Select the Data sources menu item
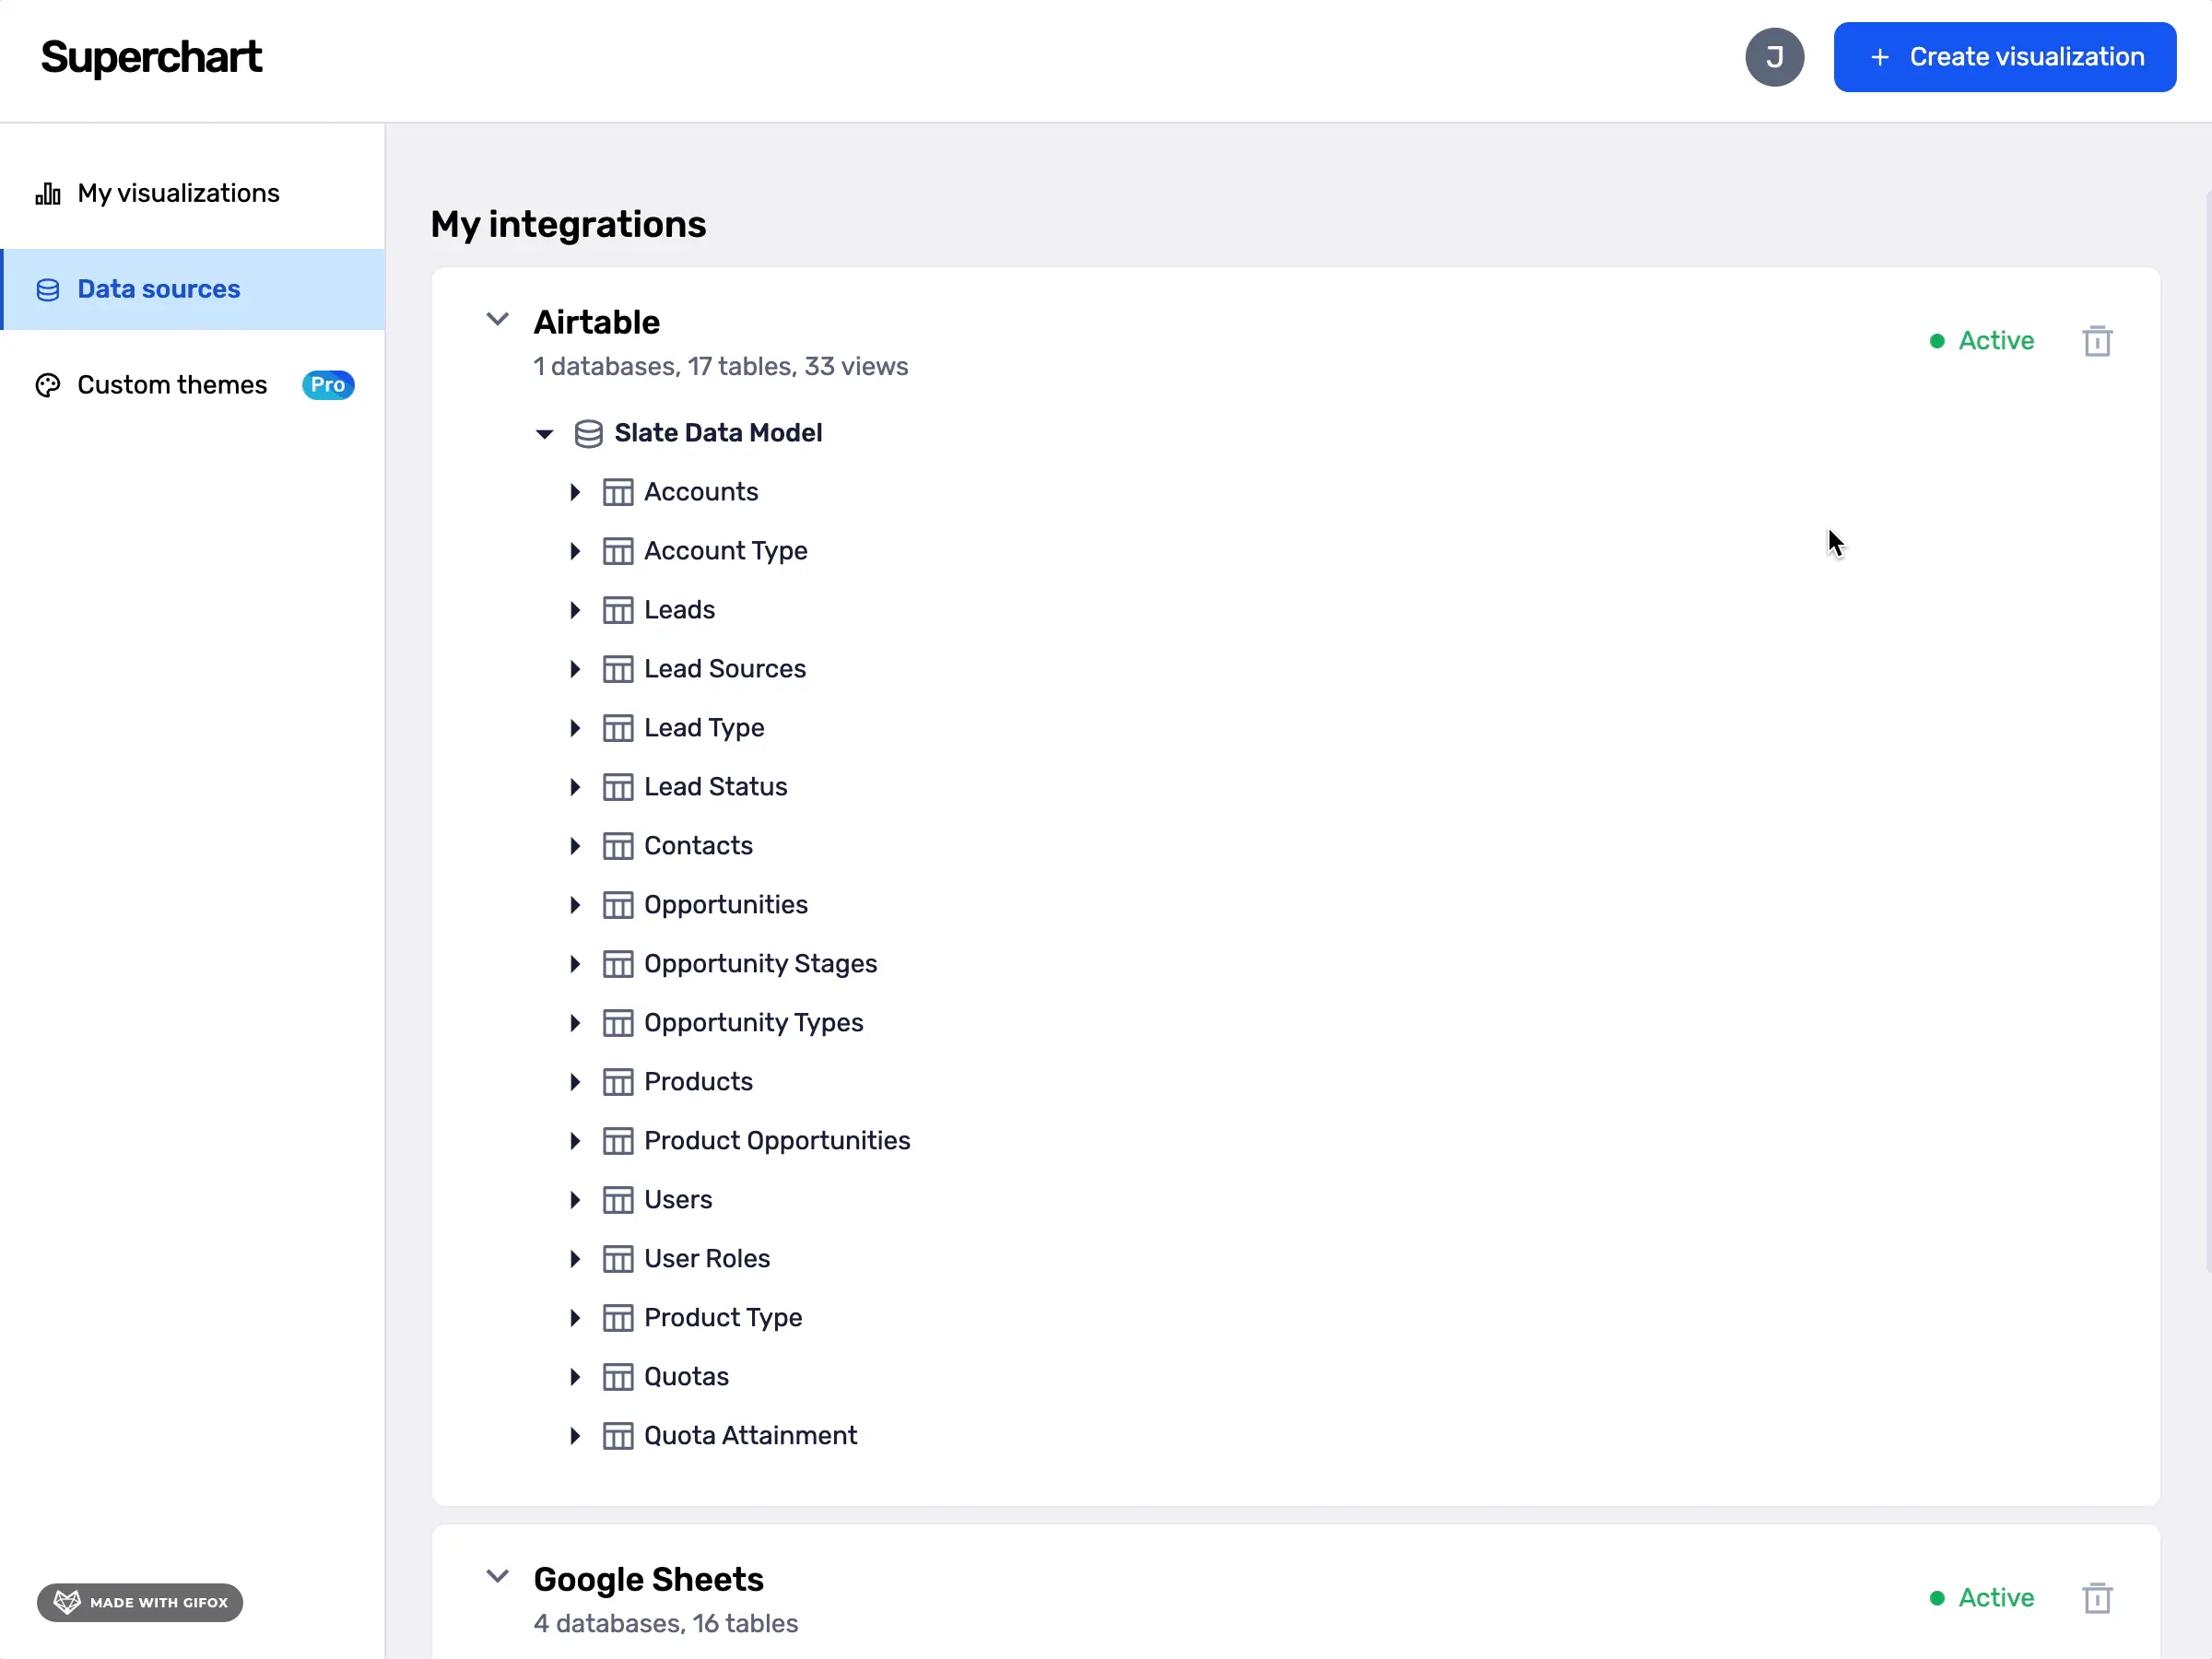The image size is (2212, 1659). [192, 289]
